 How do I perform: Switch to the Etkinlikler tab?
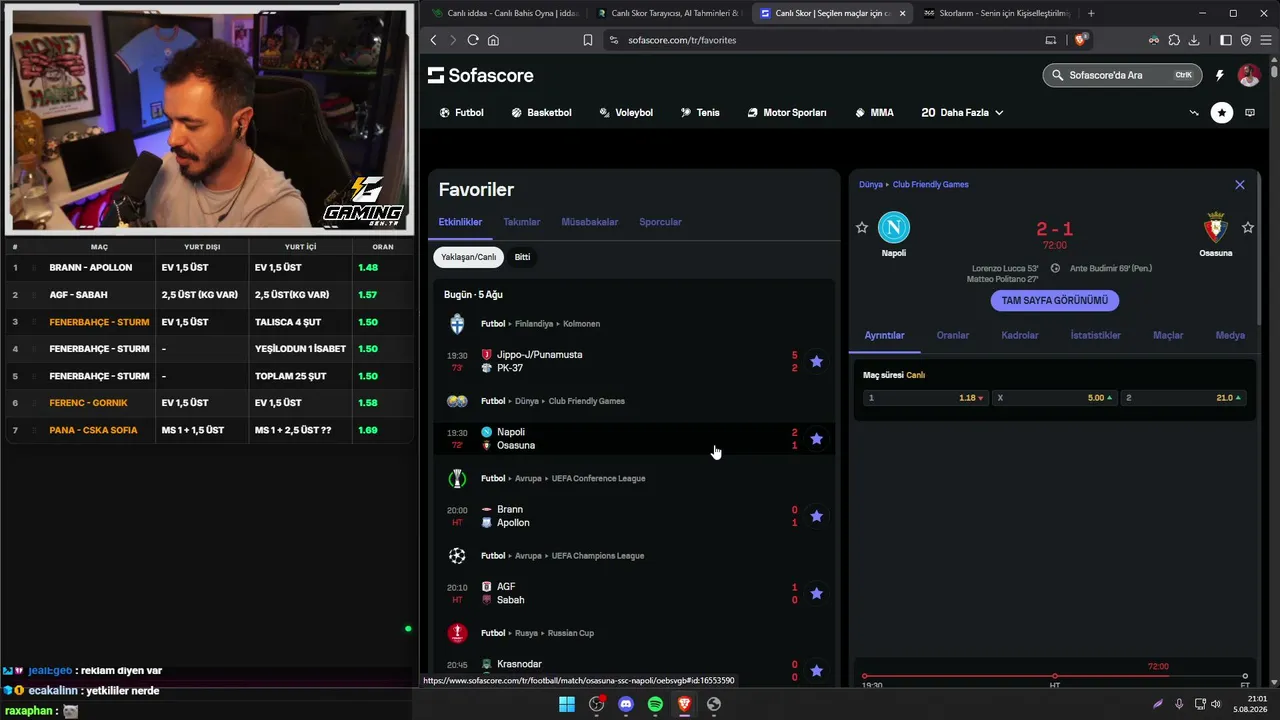click(x=460, y=222)
